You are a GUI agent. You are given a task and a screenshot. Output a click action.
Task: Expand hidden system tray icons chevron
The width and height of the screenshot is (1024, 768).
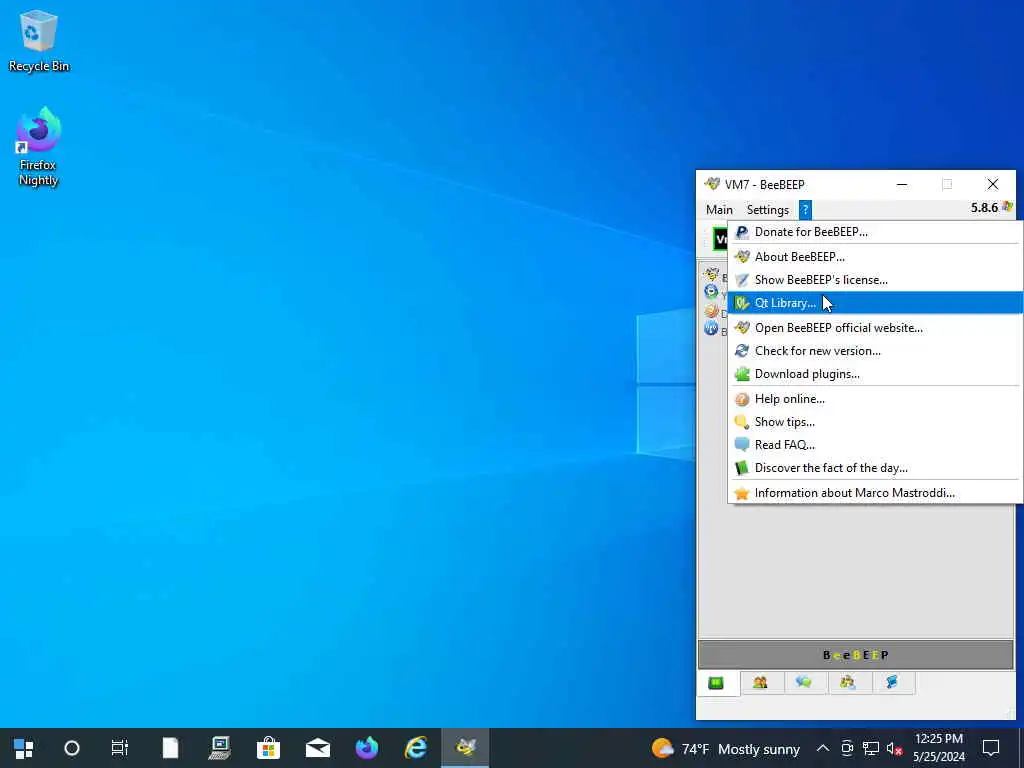coord(823,748)
